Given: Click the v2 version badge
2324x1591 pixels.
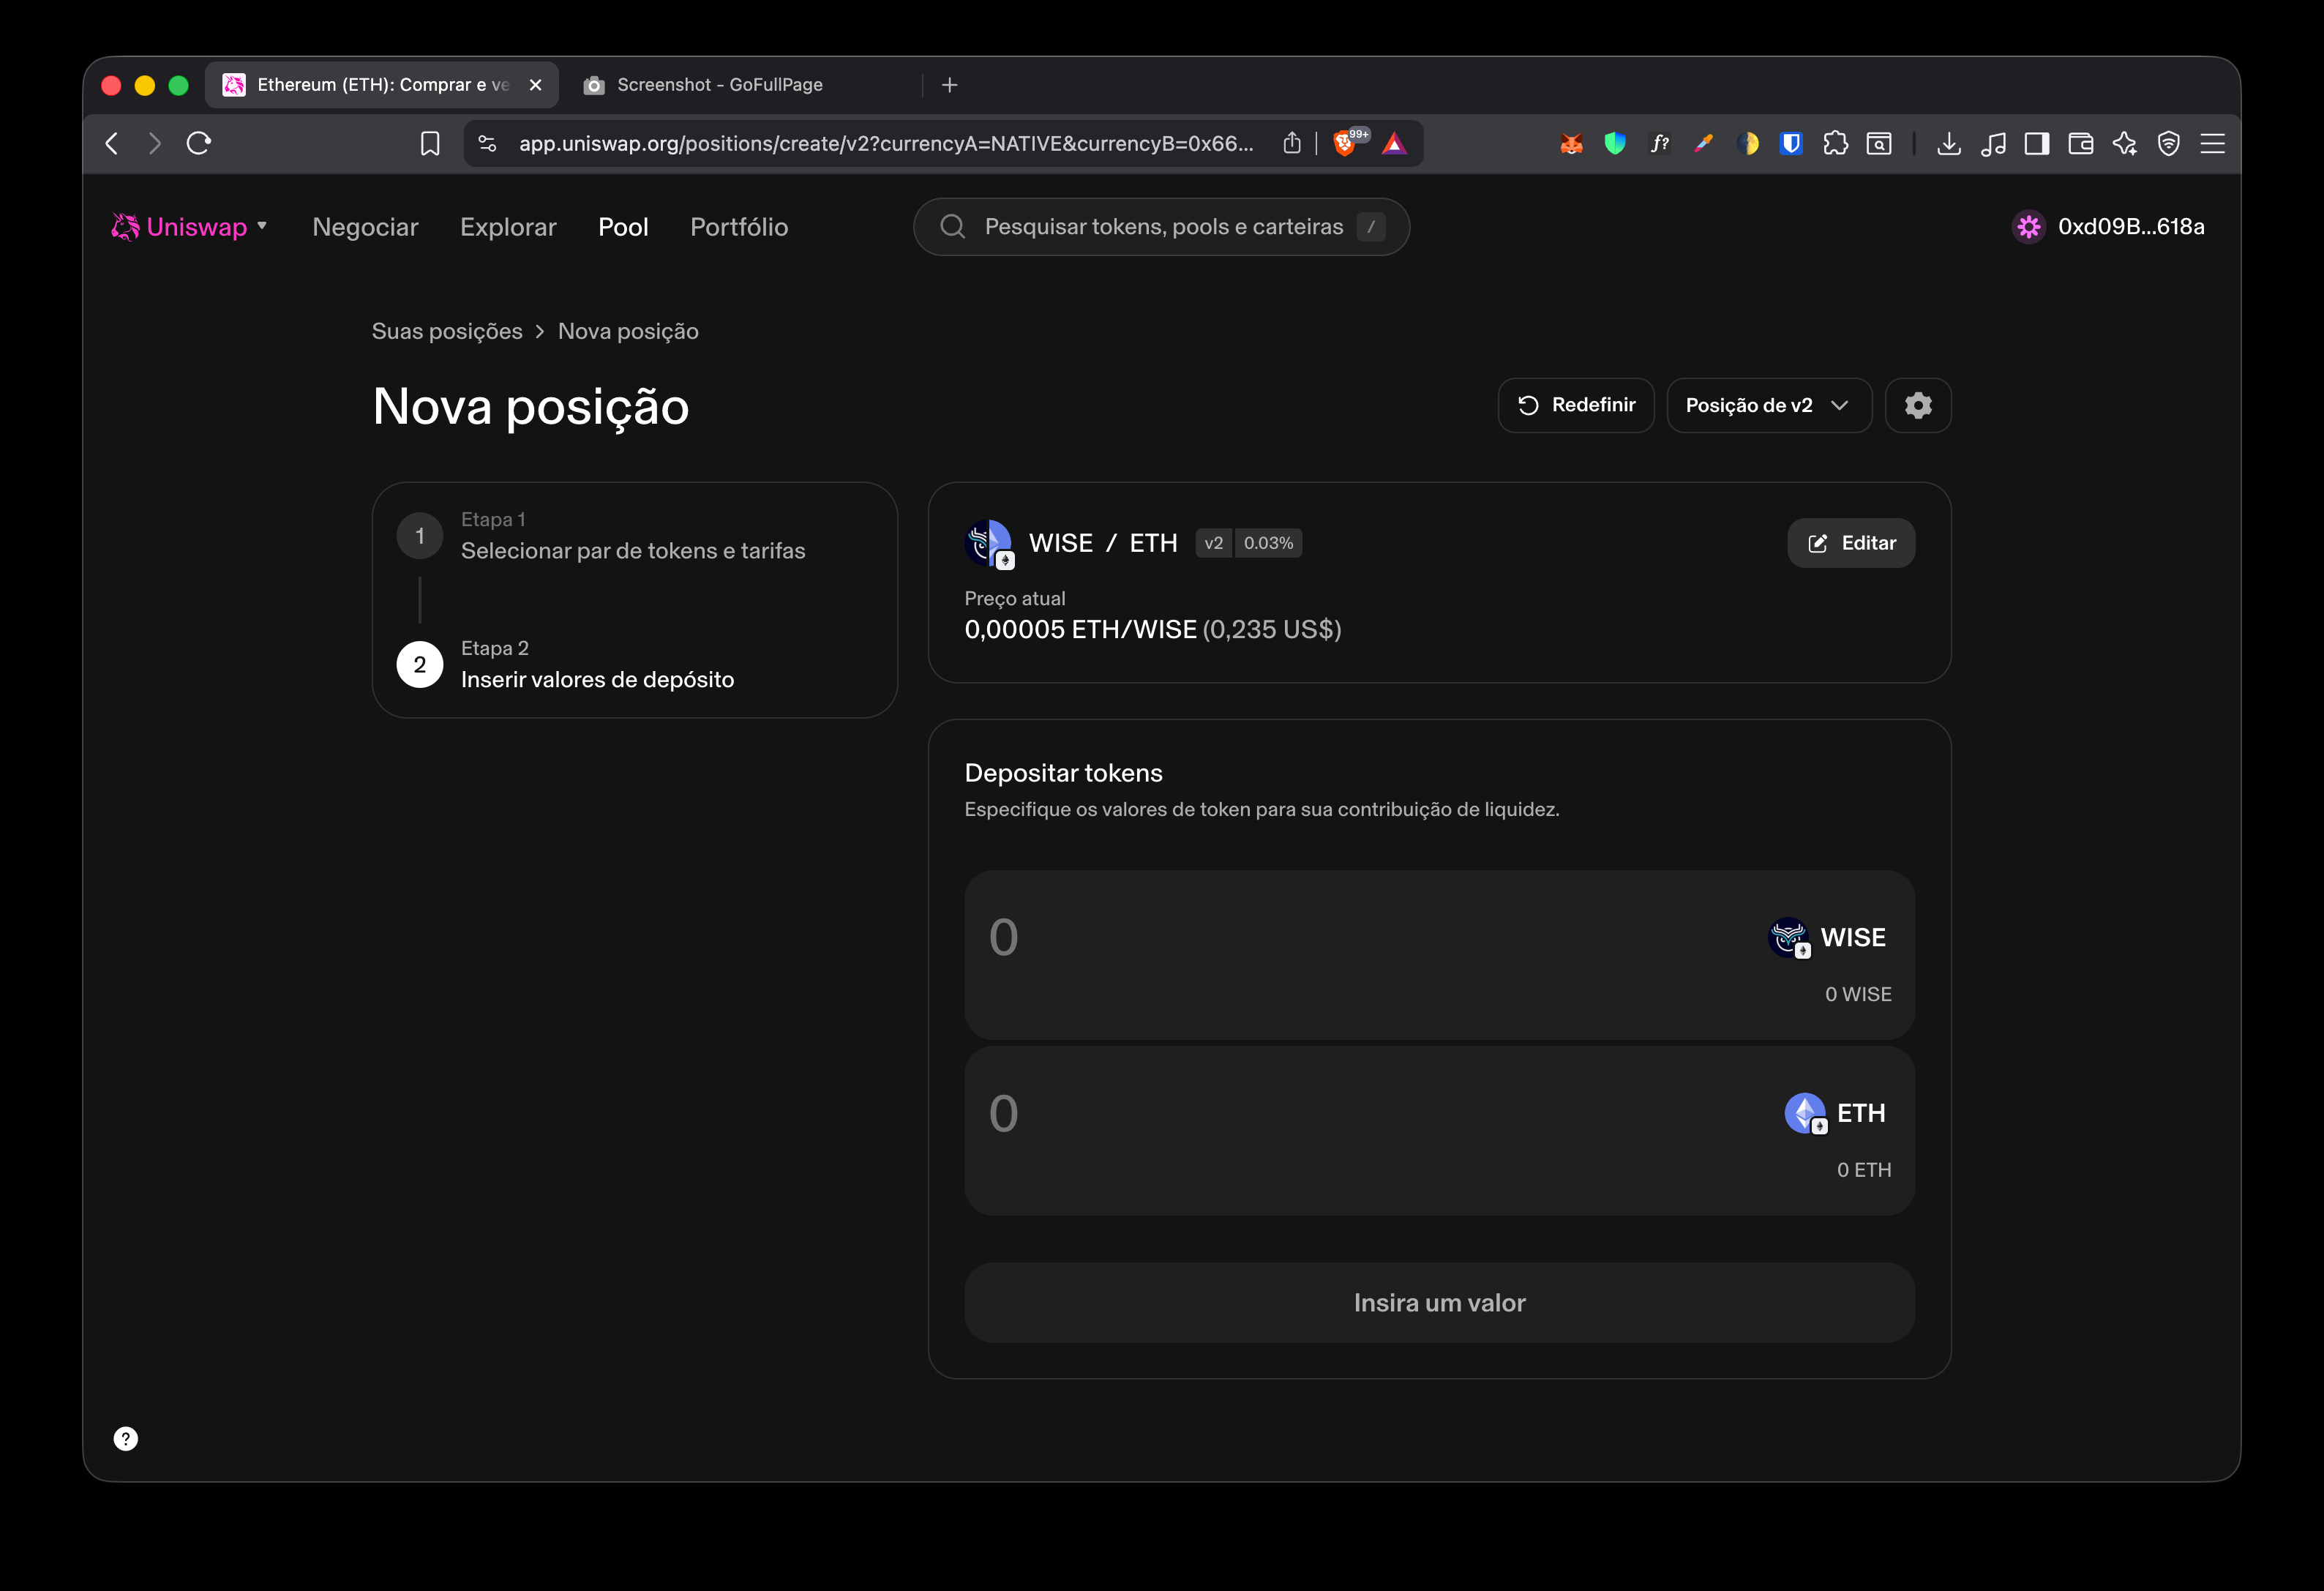Looking at the screenshot, I should point(1214,543).
